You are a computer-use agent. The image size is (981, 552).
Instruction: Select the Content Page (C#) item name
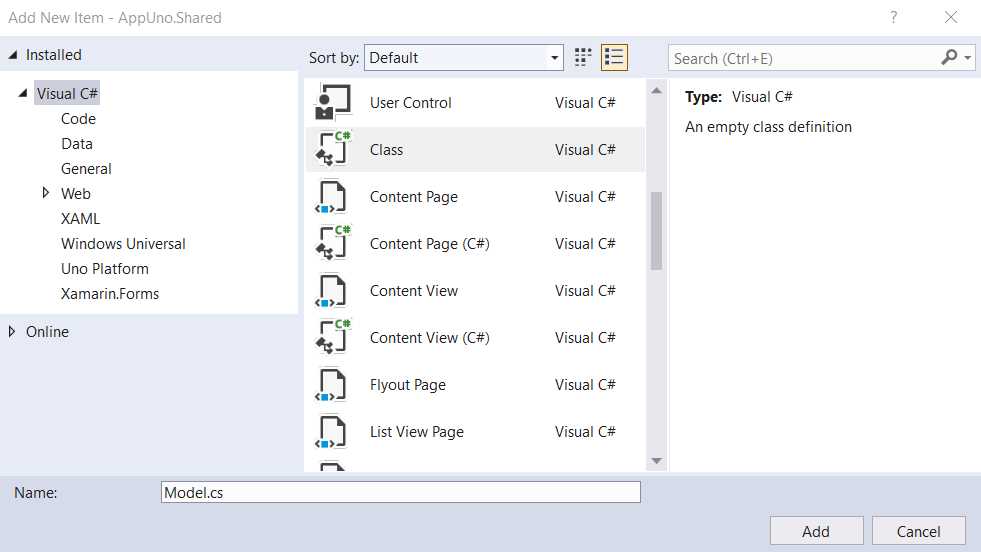click(429, 243)
